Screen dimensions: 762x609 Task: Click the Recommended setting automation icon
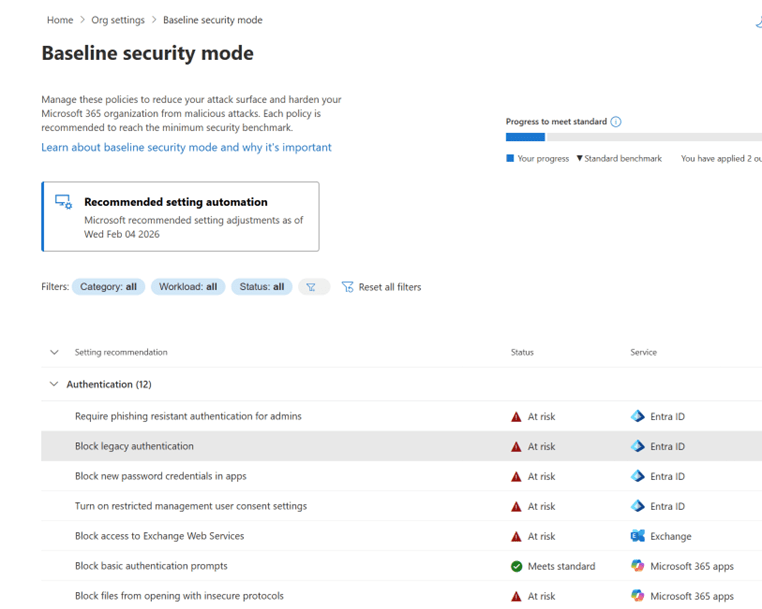click(x=63, y=202)
